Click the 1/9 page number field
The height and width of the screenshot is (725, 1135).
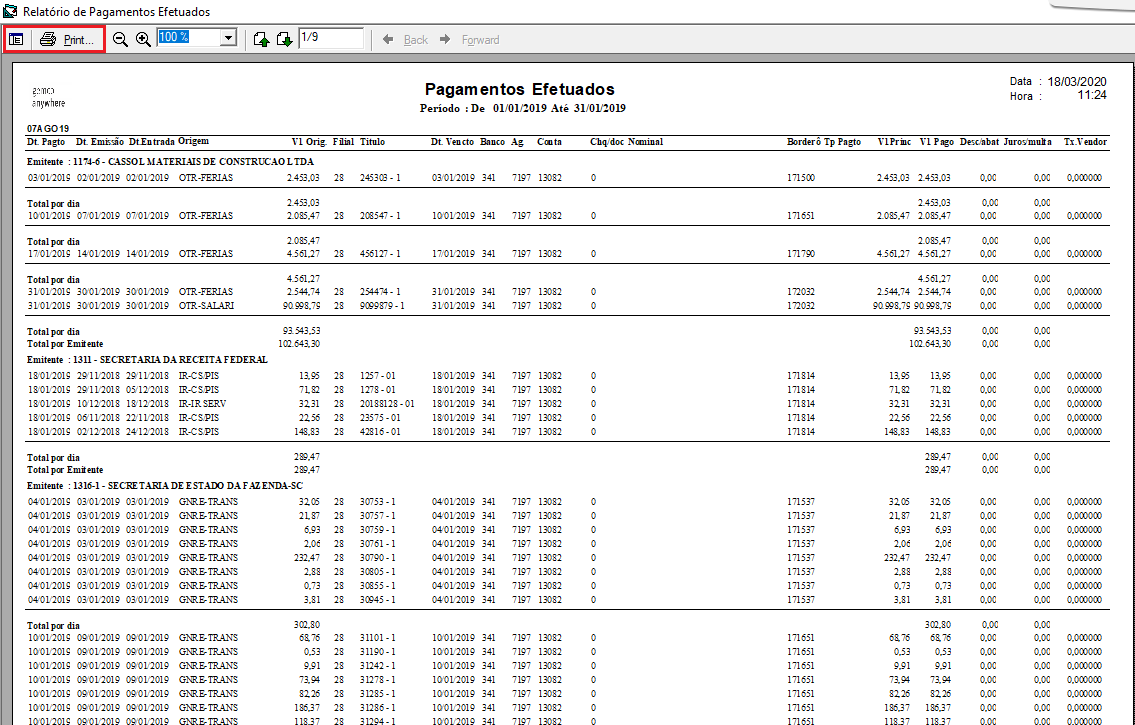click(x=331, y=38)
